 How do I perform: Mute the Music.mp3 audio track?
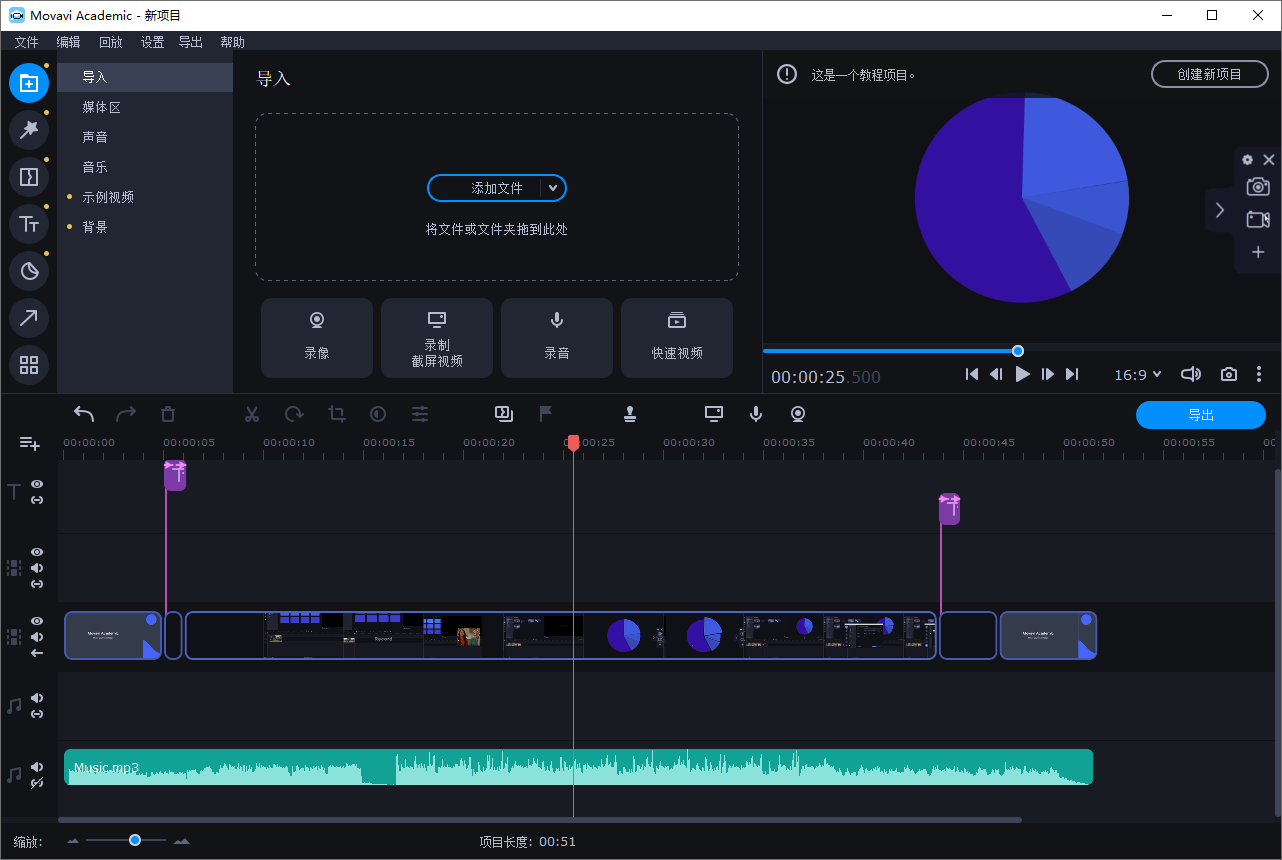[37, 767]
